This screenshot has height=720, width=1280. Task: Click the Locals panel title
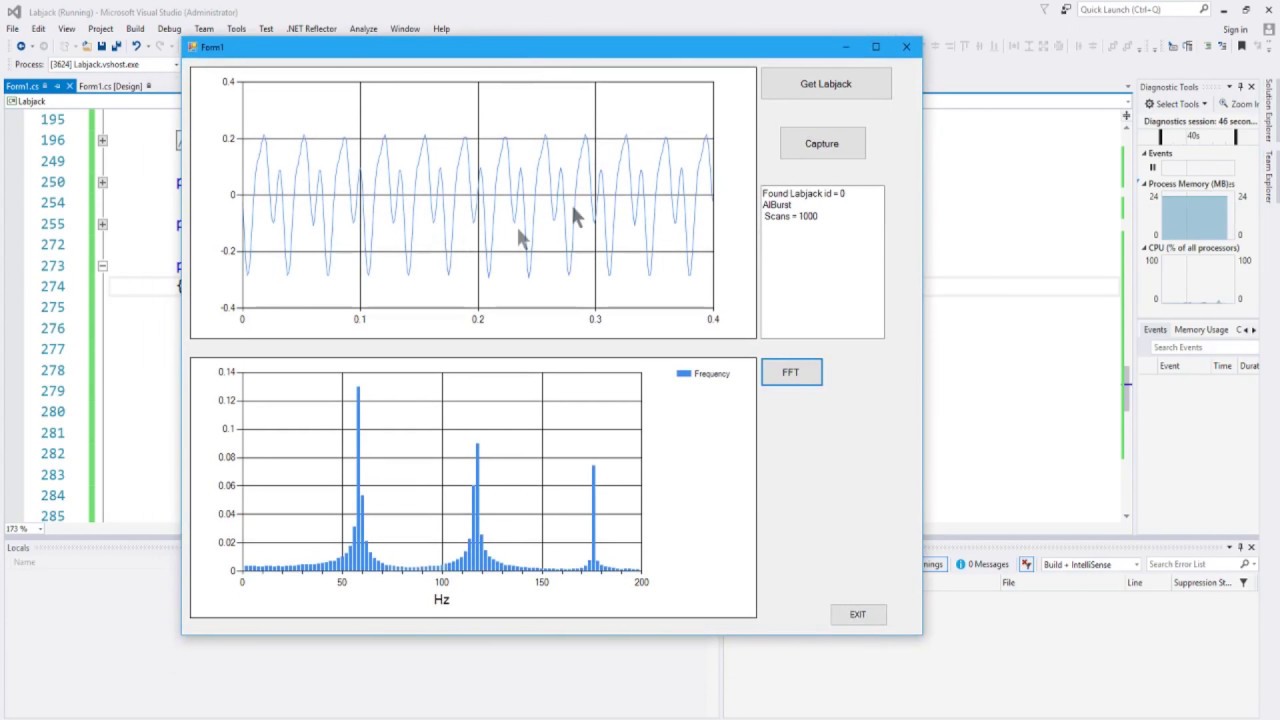tap(18, 547)
